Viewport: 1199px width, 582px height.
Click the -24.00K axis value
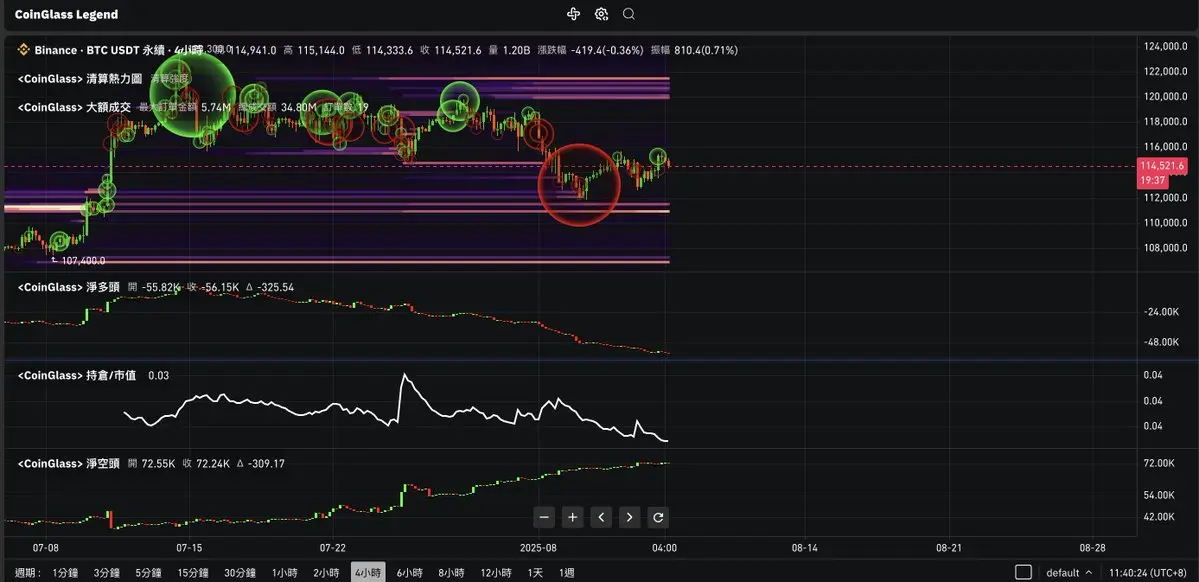(x=1161, y=312)
